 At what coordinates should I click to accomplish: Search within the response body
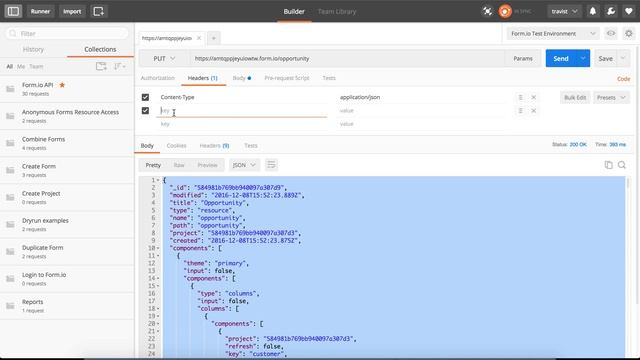(622, 165)
